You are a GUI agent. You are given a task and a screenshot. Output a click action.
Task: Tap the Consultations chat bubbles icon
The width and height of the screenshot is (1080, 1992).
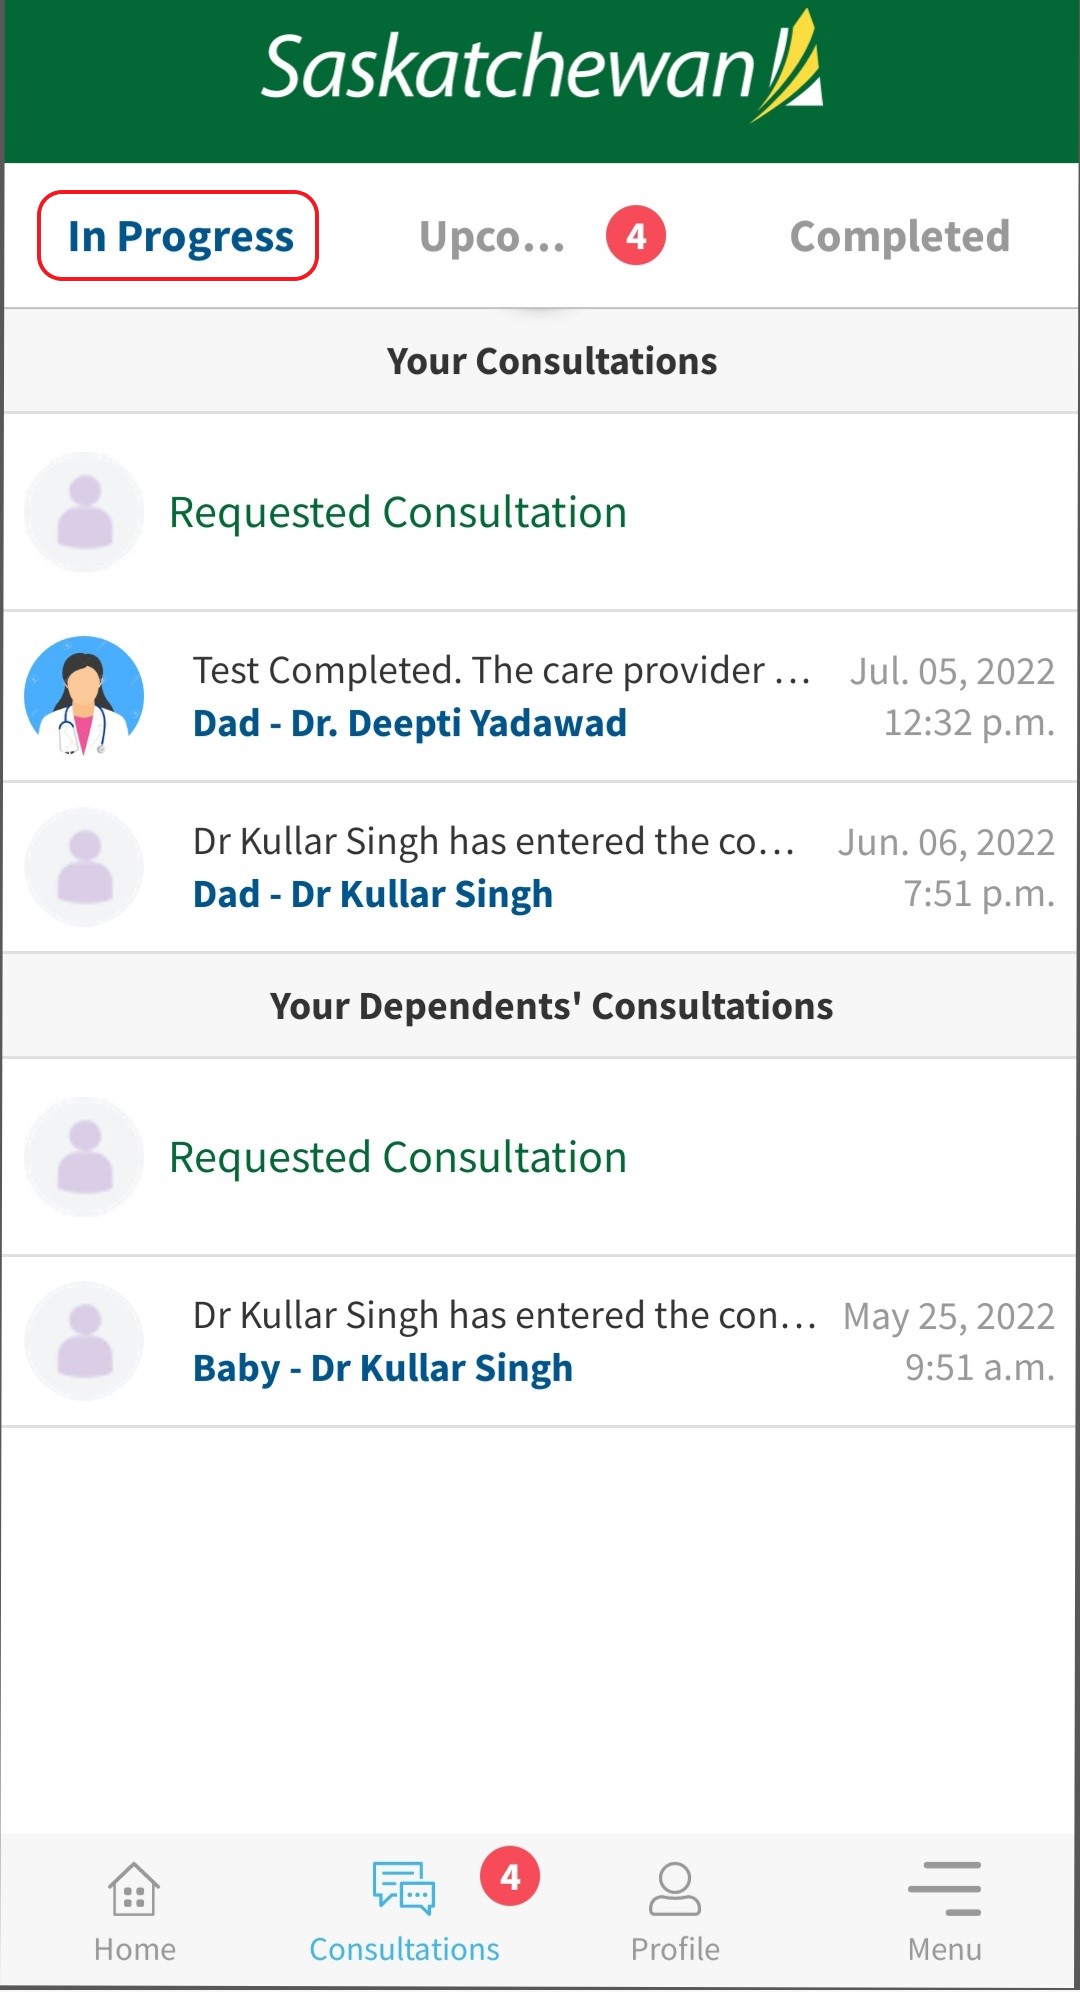(403, 1888)
